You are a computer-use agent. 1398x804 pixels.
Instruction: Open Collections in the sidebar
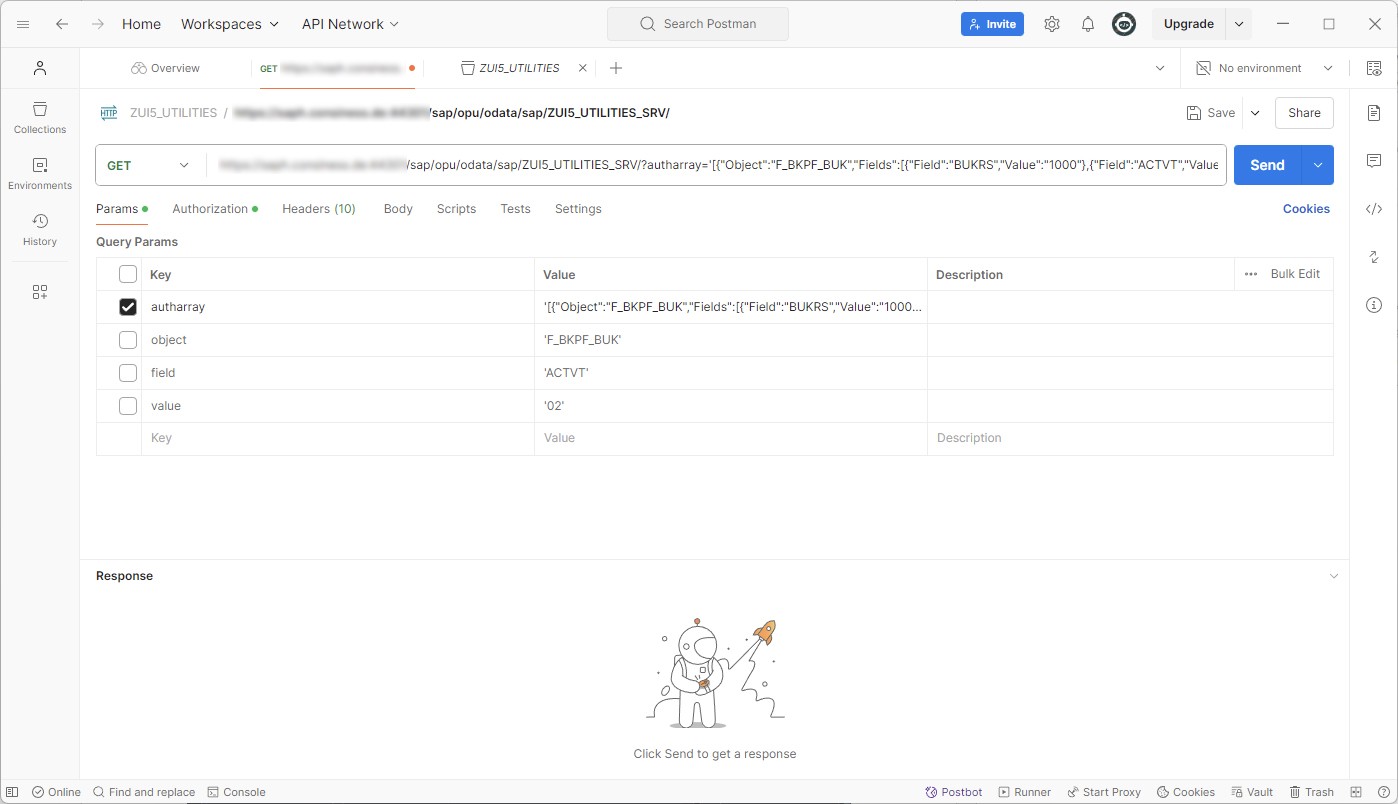coord(40,117)
